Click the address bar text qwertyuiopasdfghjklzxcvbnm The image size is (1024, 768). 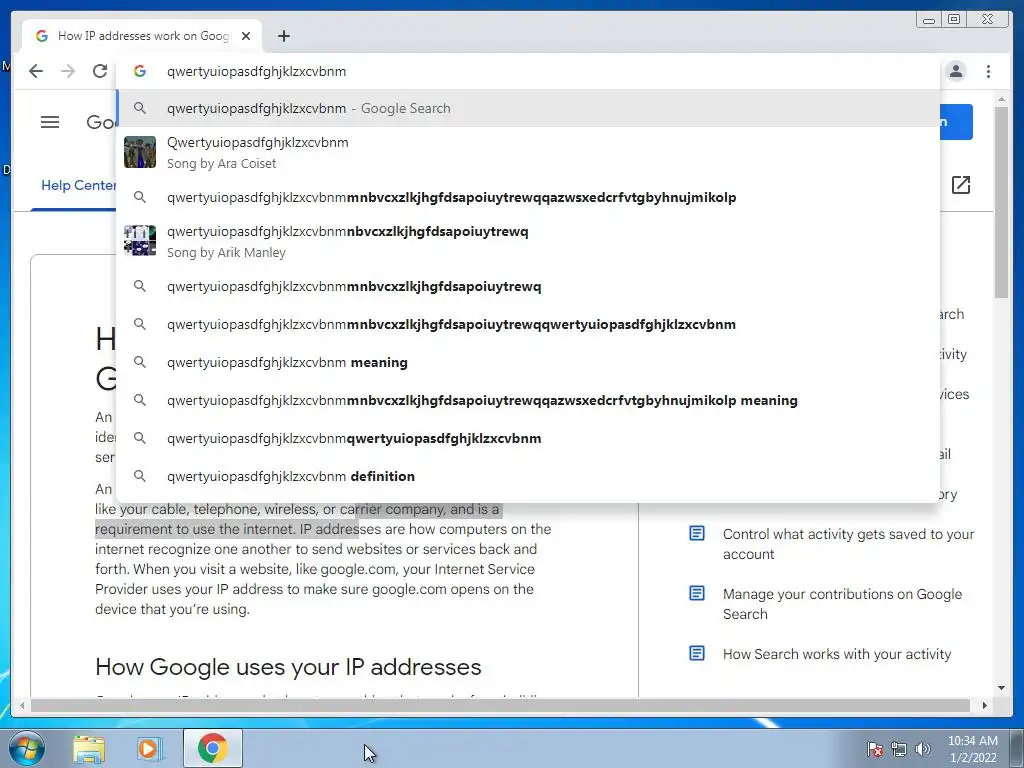[x=257, y=72]
